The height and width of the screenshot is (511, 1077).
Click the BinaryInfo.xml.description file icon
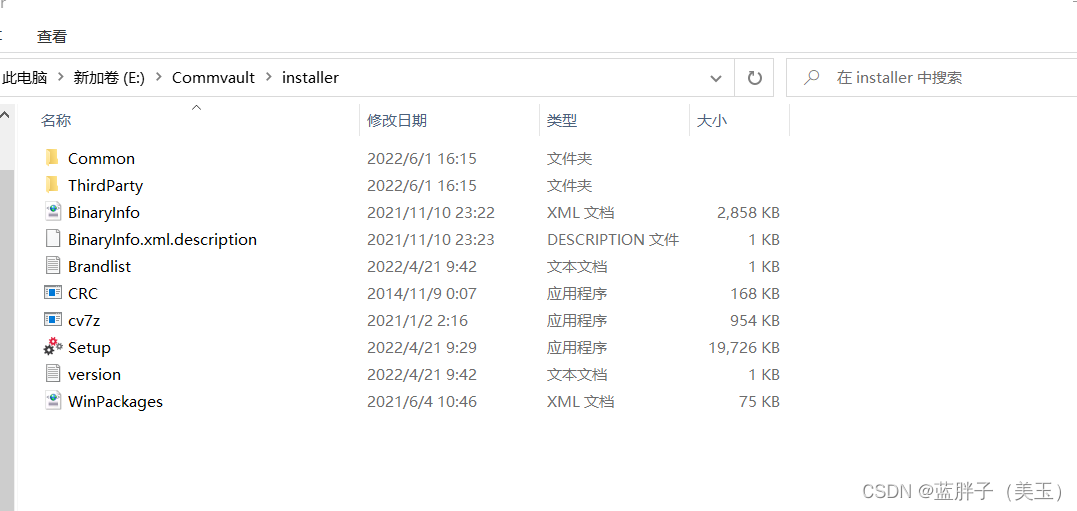pos(53,239)
